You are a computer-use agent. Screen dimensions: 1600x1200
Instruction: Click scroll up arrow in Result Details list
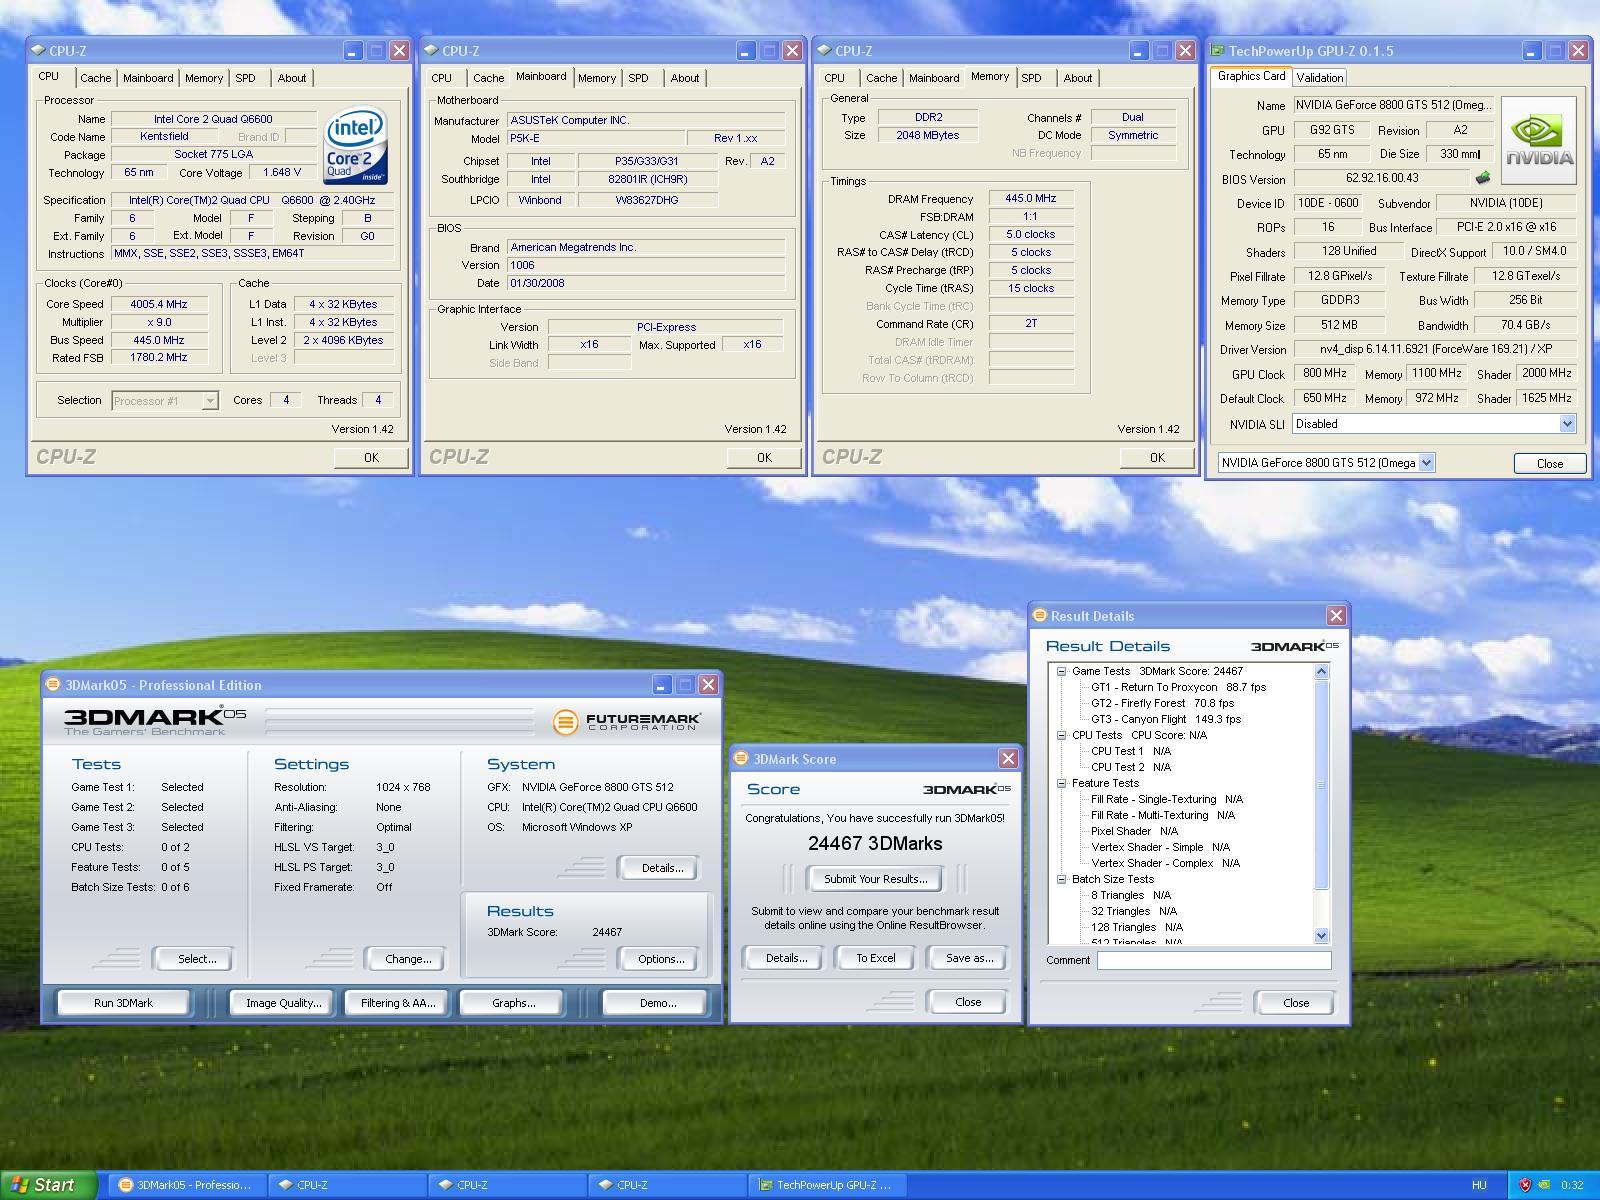[x=1321, y=671]
